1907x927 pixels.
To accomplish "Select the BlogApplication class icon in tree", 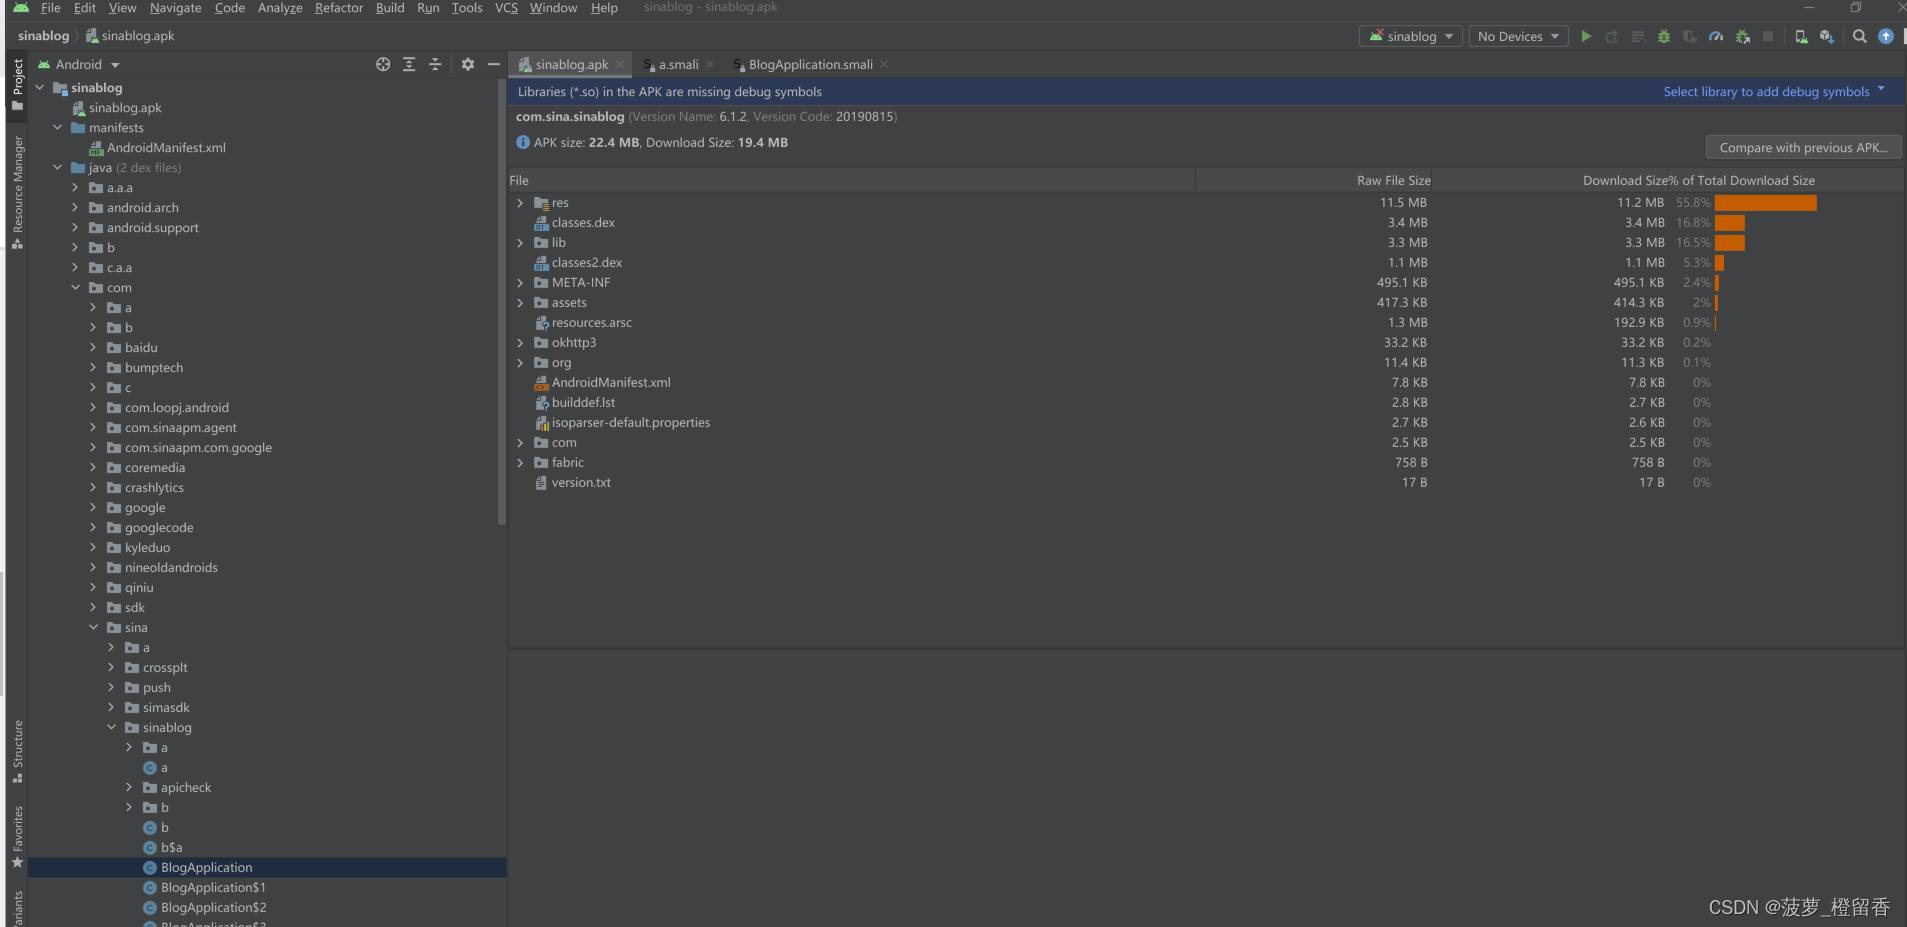I will [150, 867].
